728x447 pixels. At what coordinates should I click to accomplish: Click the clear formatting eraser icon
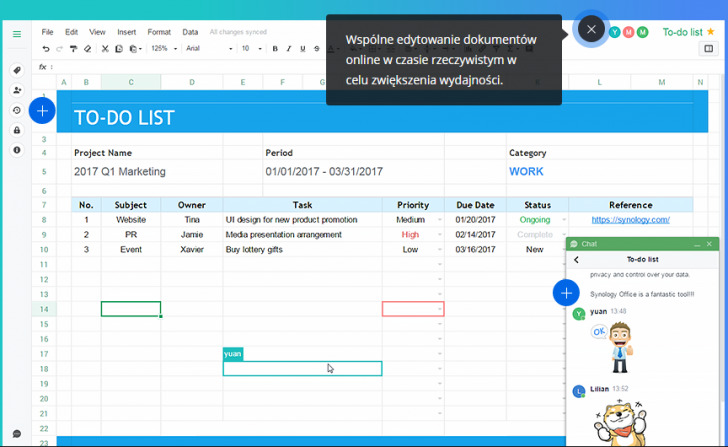coord(88,48)
